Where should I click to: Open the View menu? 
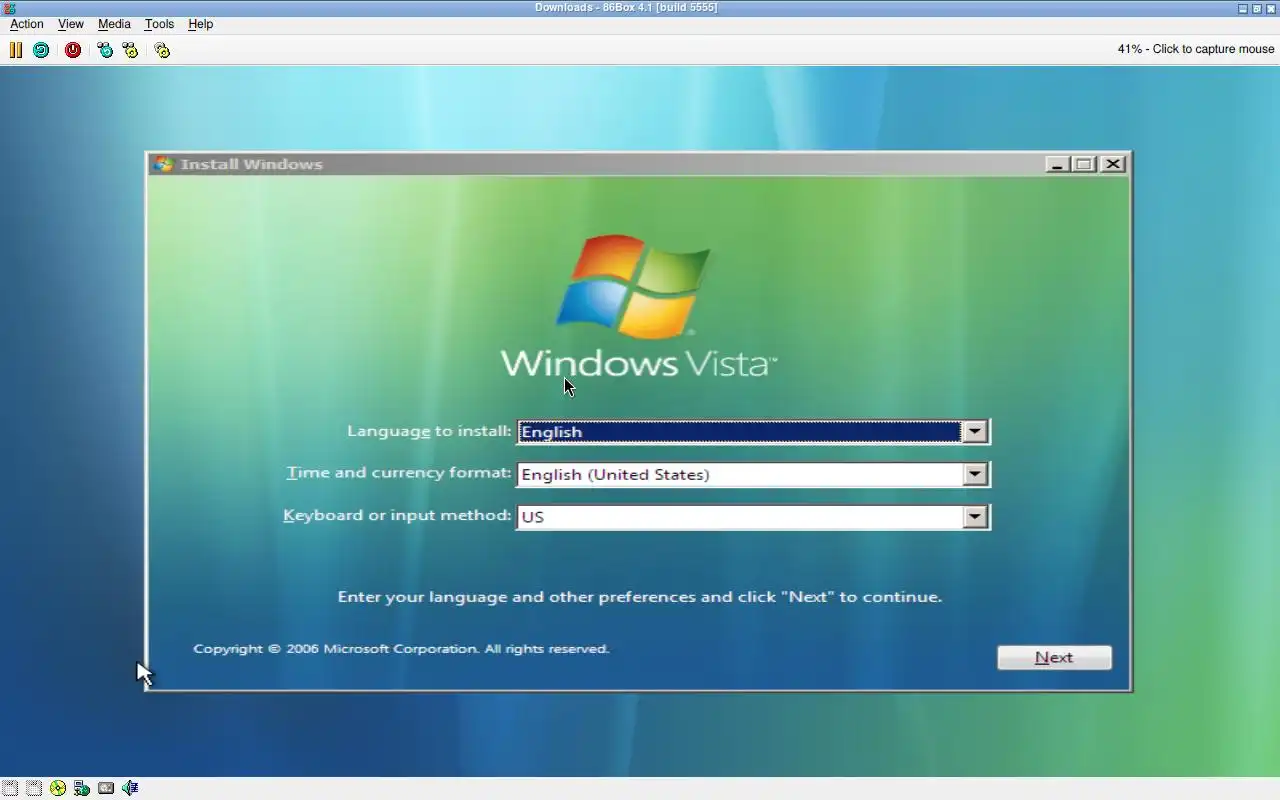pyautogui.click(x=71, y=24)
